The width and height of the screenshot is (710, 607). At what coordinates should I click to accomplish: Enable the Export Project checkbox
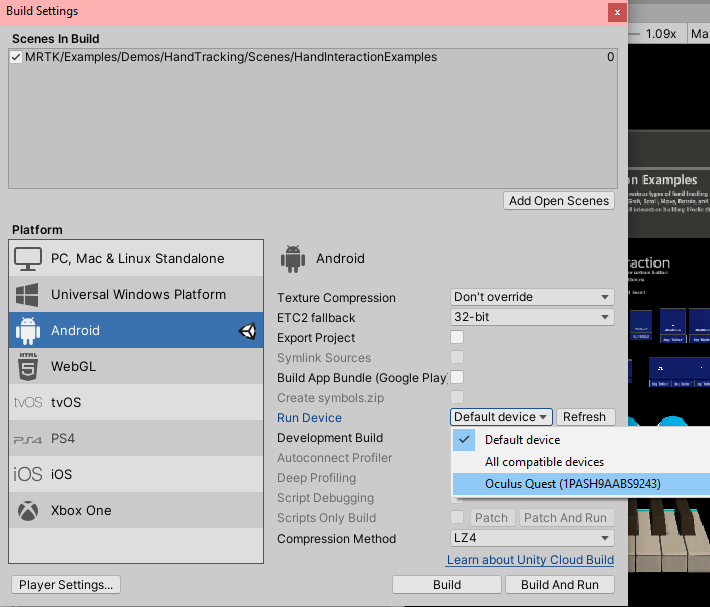click(x=457, y=338)
